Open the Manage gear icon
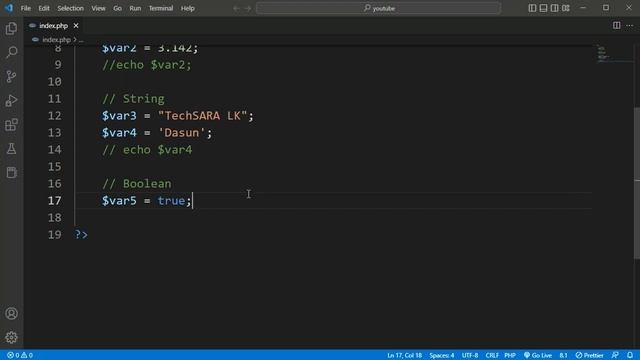 point(11,337)
